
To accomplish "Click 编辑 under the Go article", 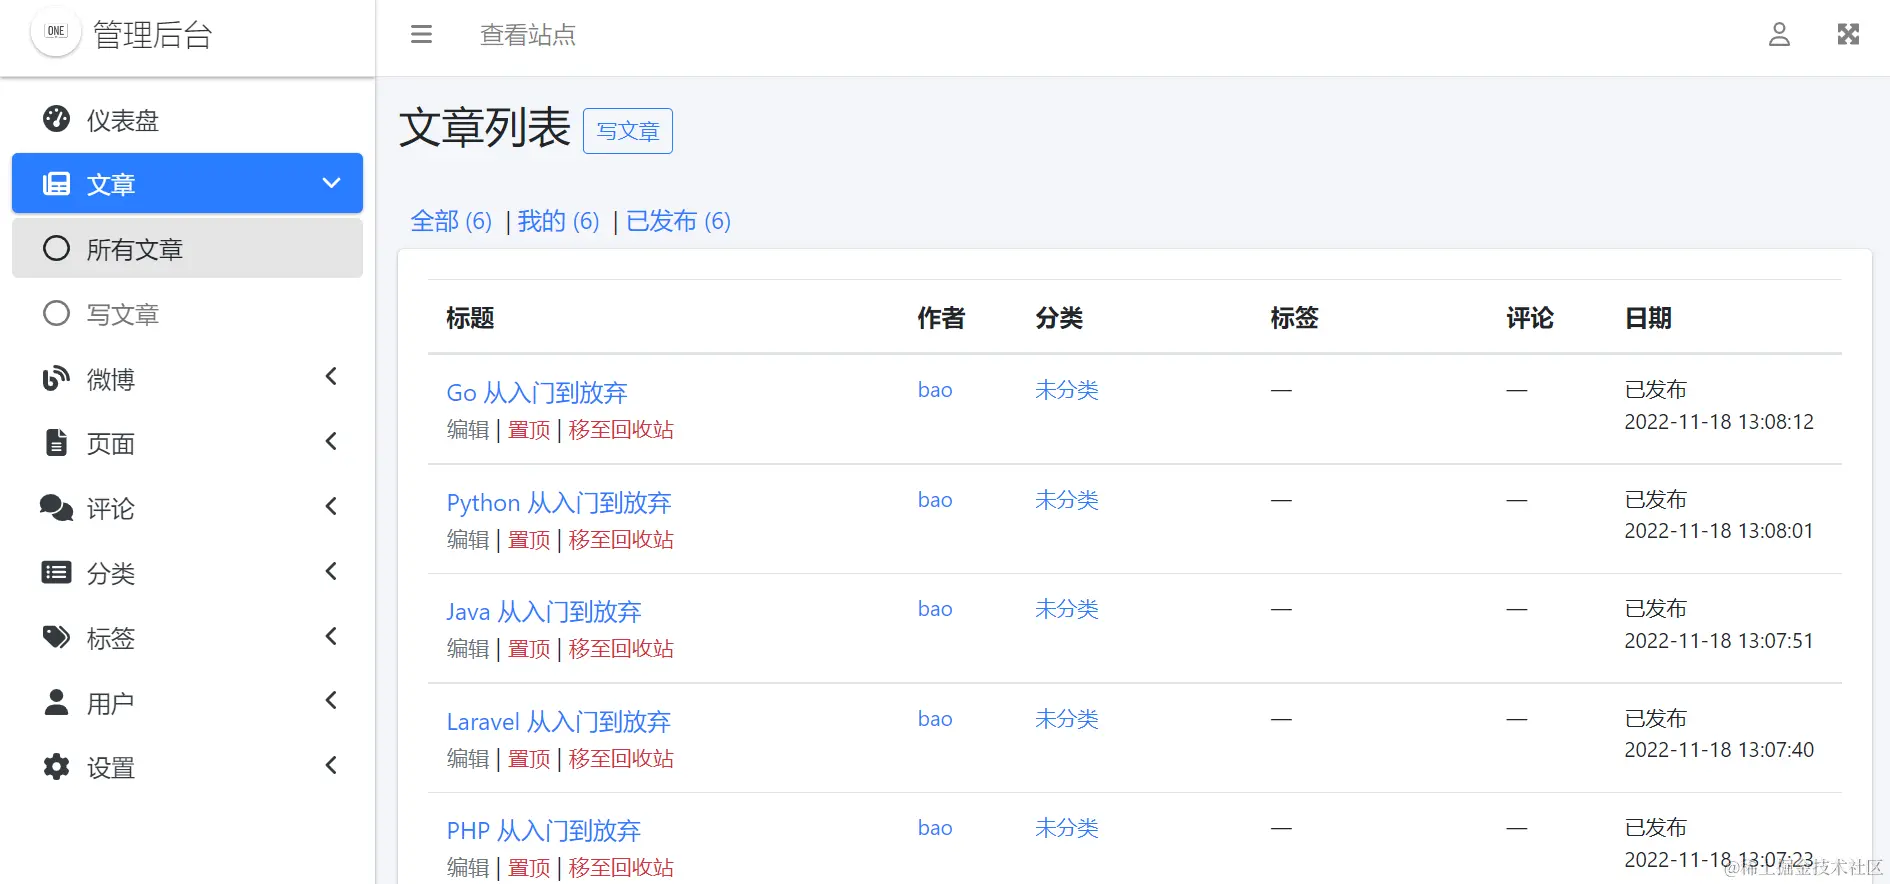I will tap(468, 430).
